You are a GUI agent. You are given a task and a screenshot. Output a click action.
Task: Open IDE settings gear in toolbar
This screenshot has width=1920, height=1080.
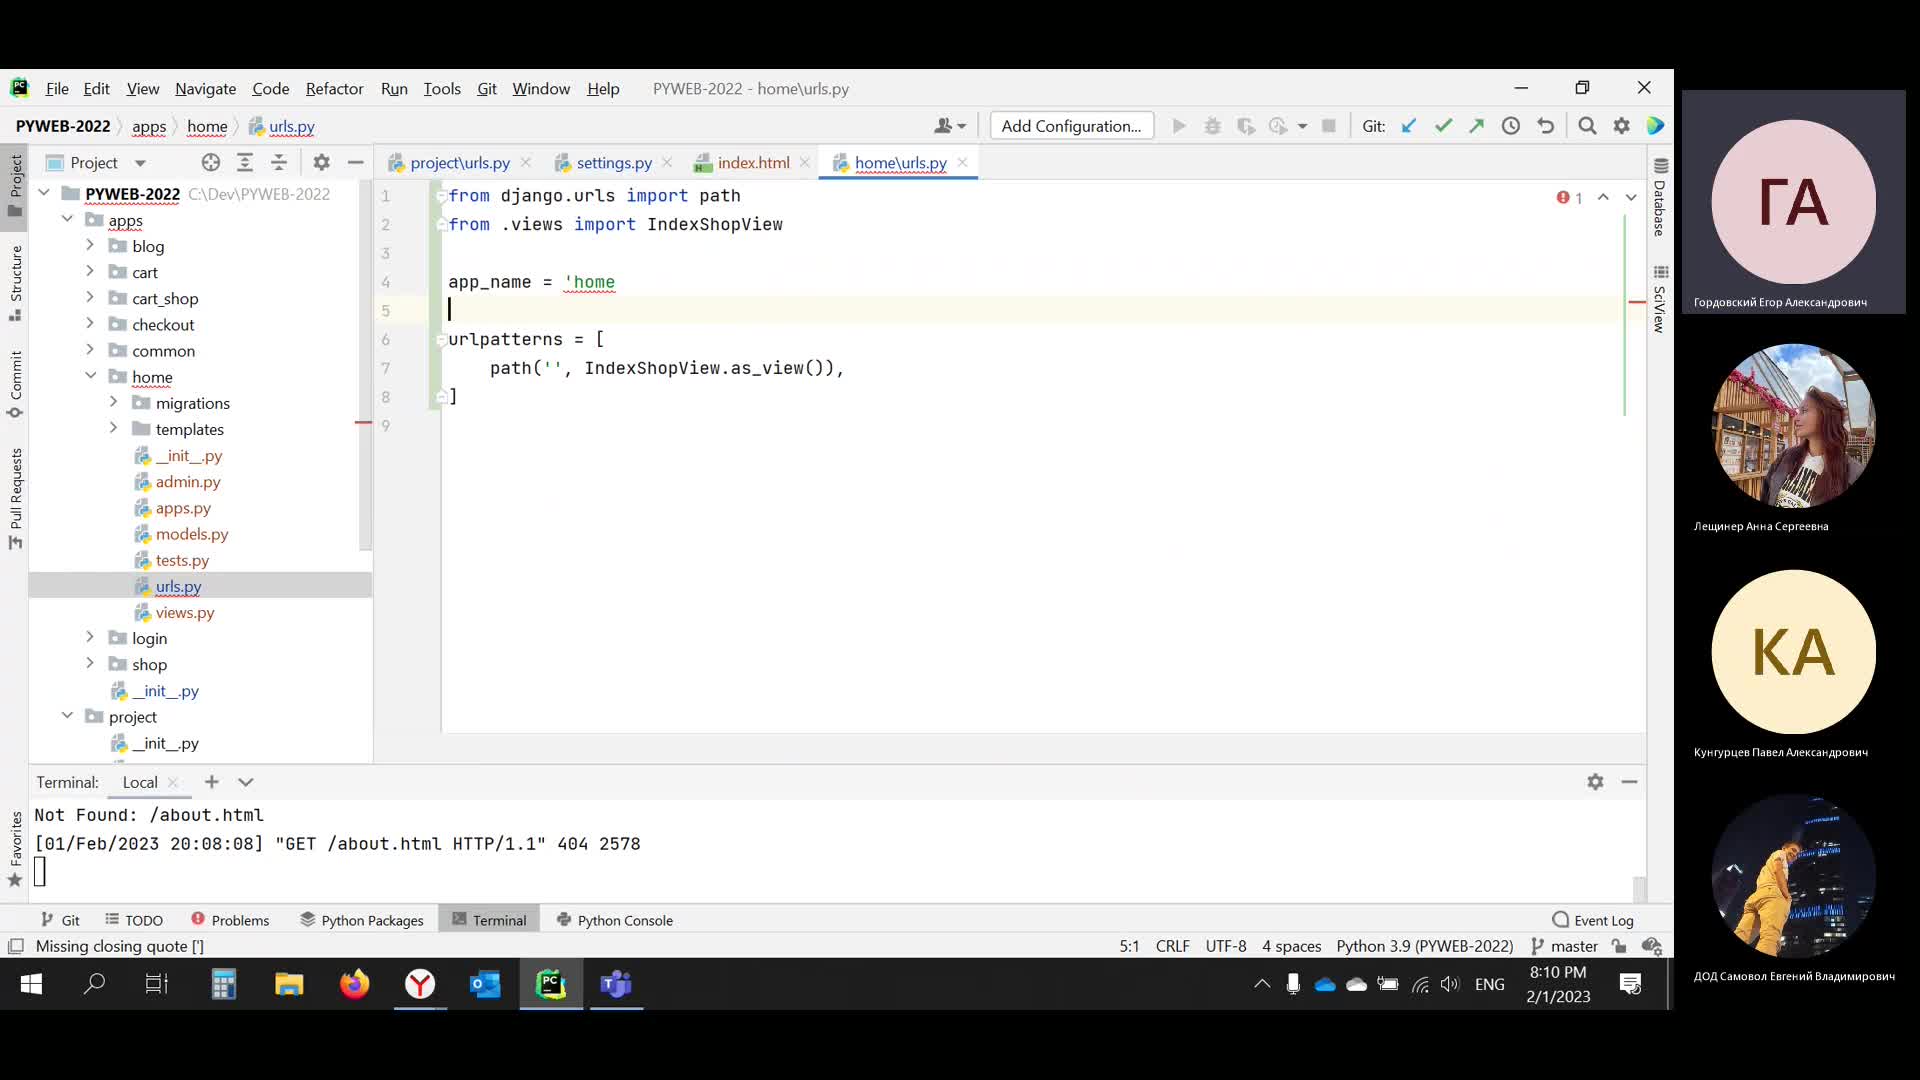click(1622, 126)
